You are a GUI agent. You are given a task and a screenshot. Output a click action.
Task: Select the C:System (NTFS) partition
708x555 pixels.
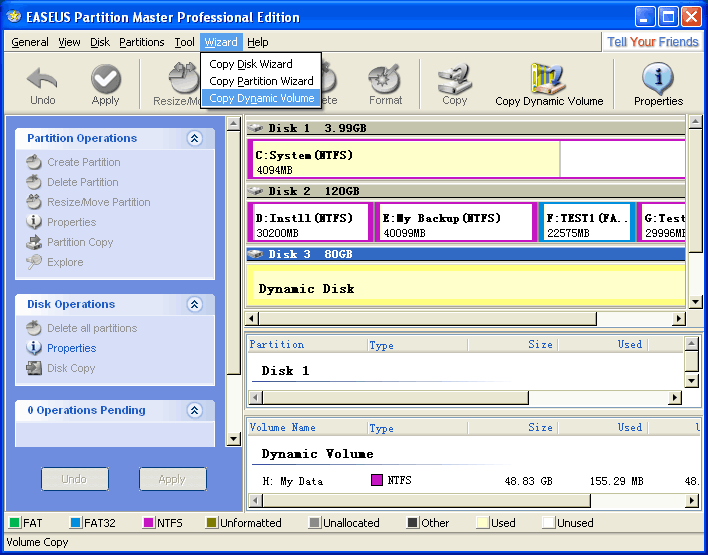tap(466, 159)
